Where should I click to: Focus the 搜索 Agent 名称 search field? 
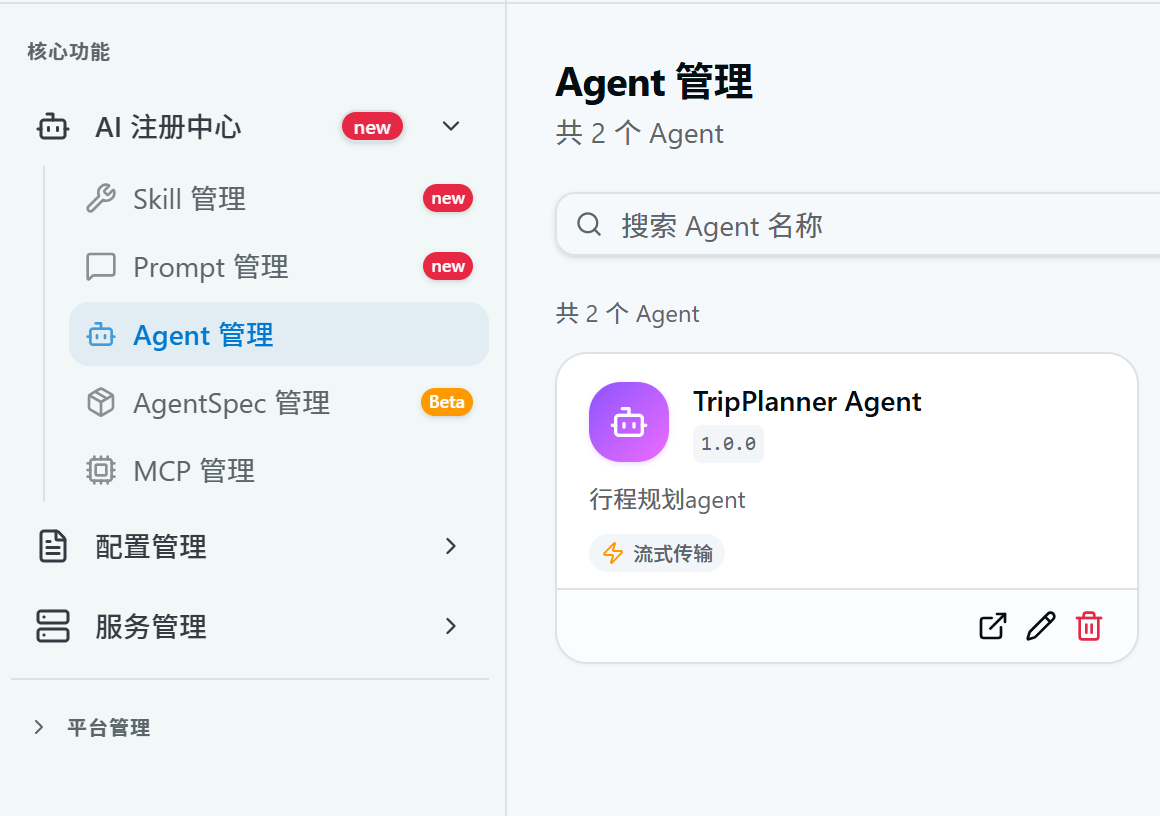click(857, 225)
